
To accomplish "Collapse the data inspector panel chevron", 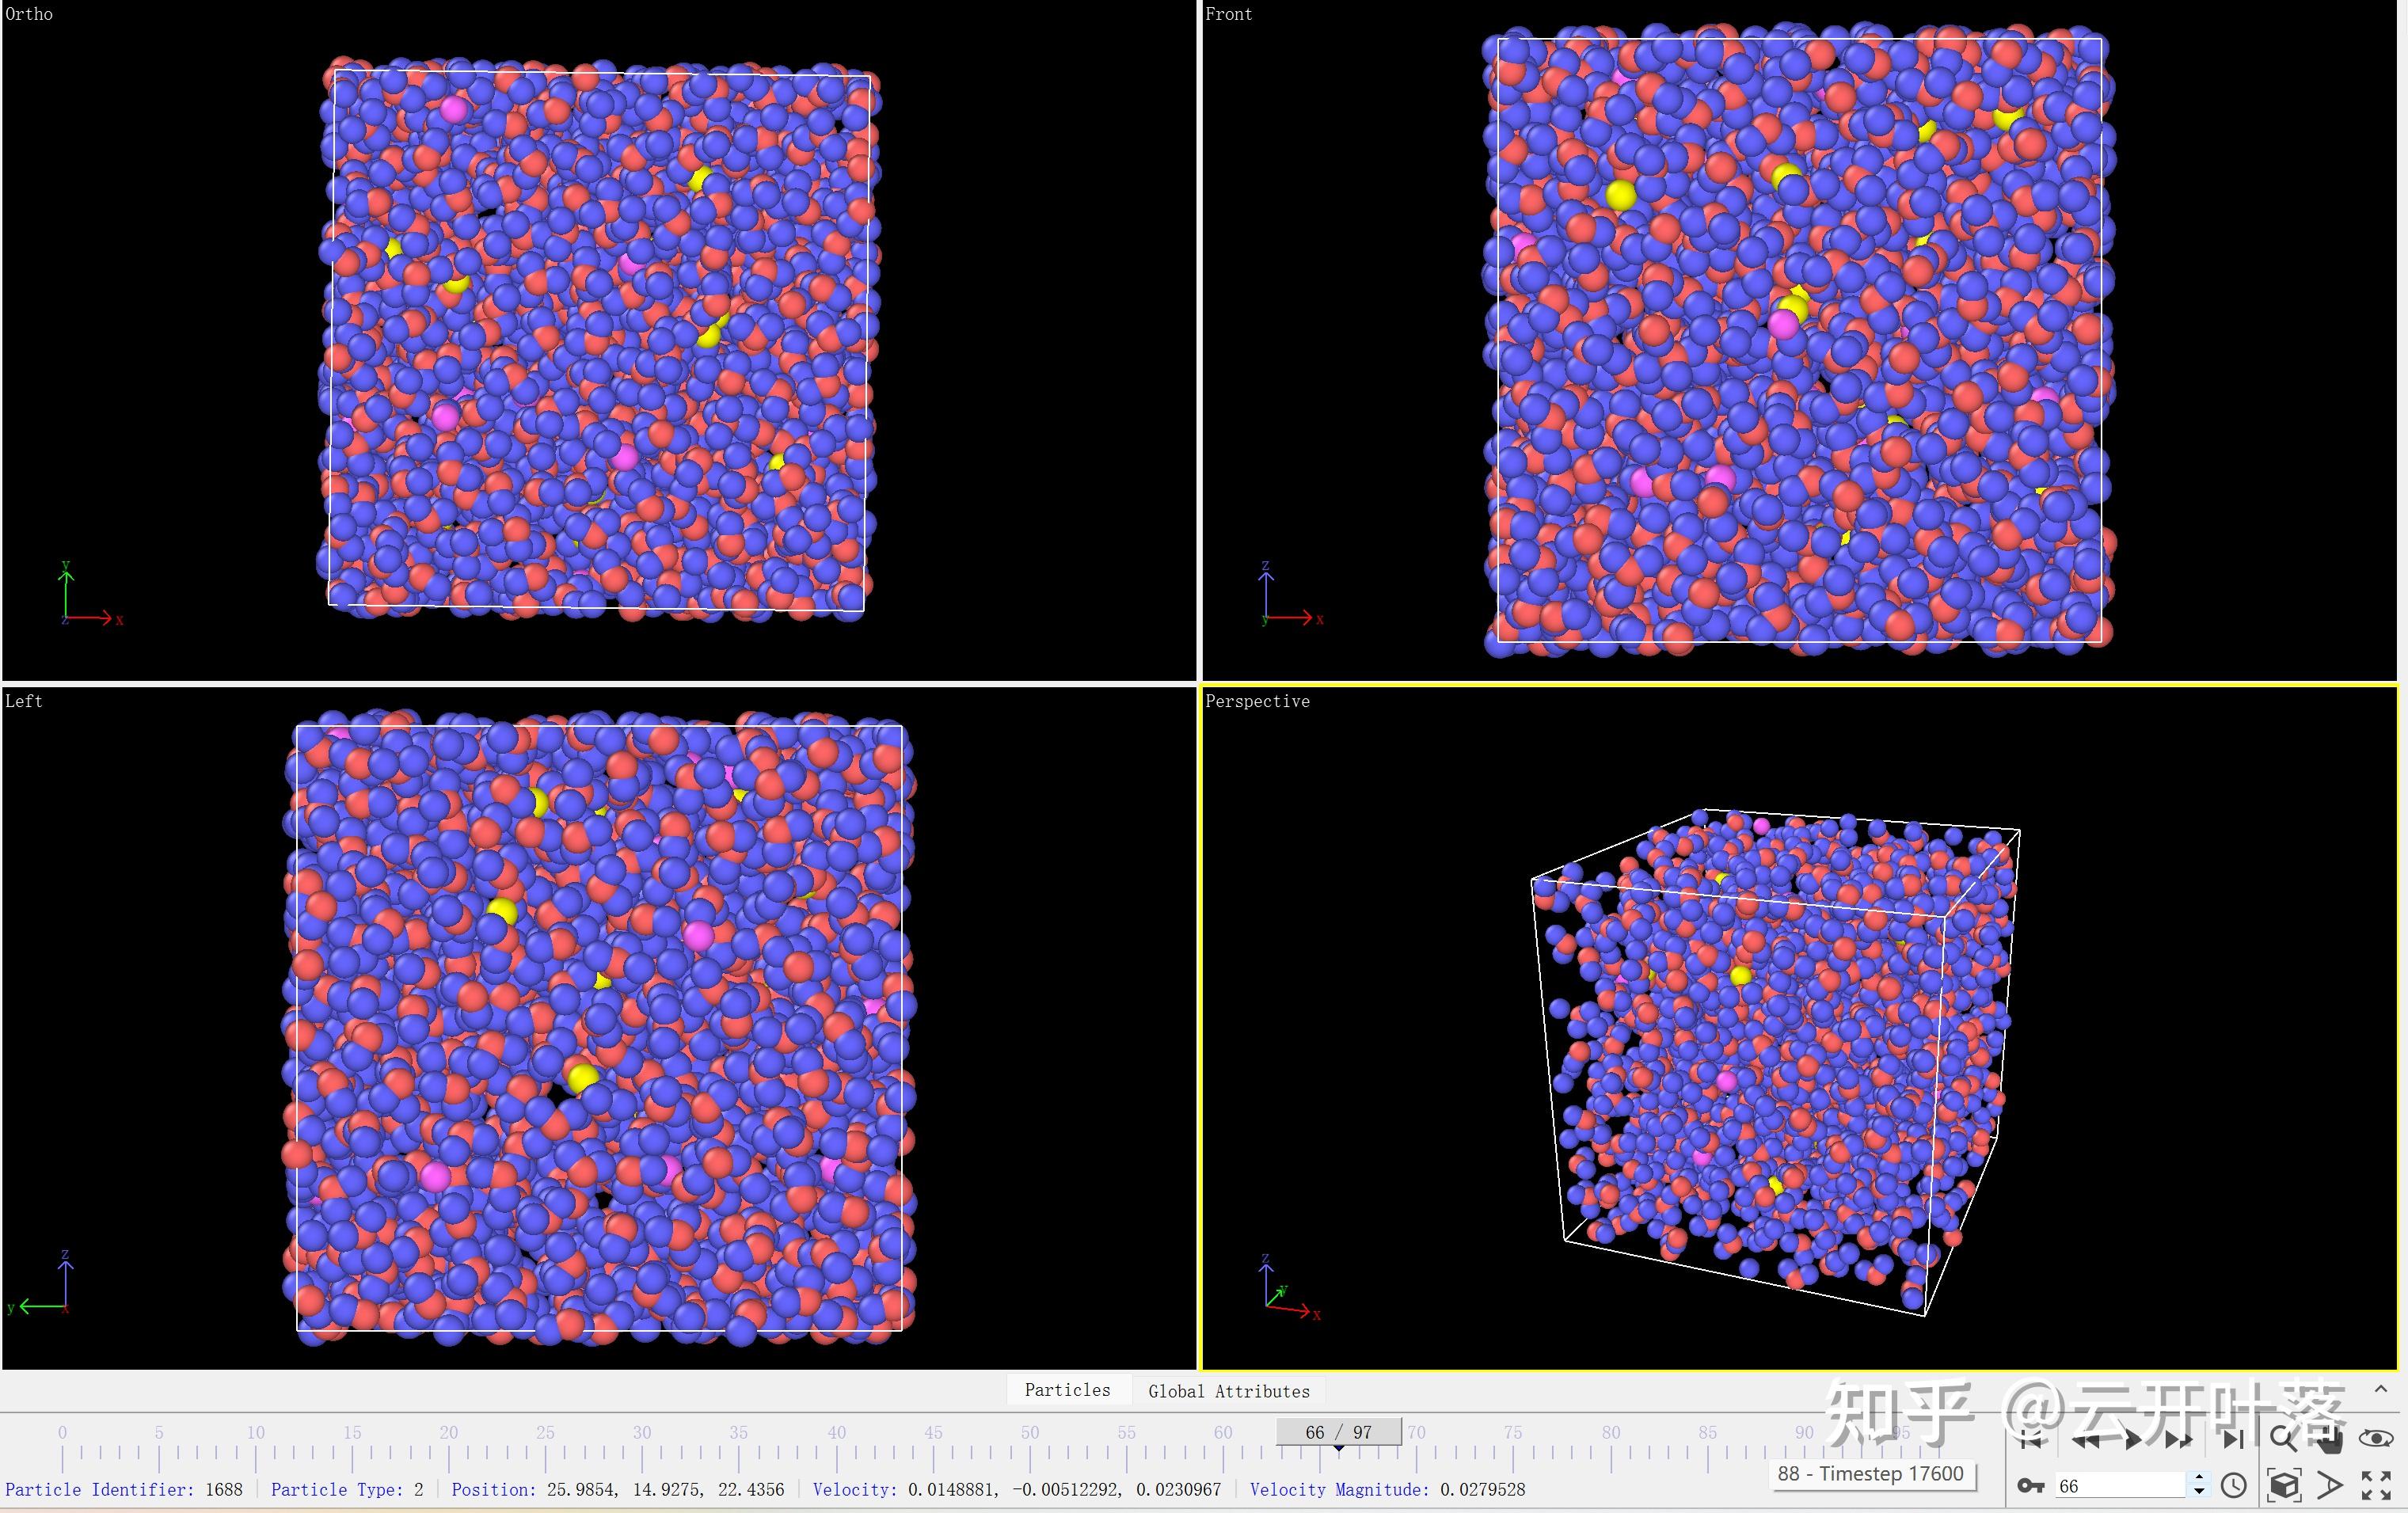I will 2381,1389.
